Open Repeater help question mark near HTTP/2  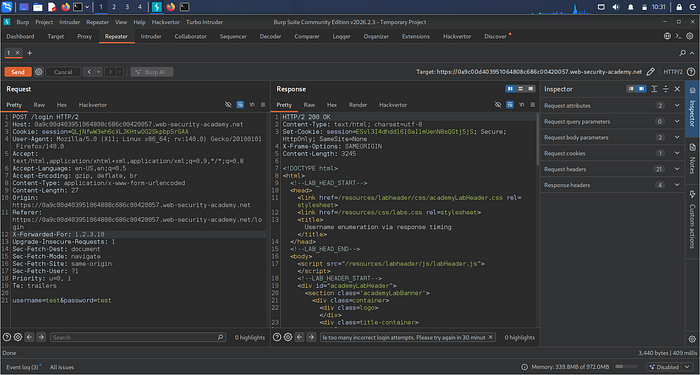691,72
